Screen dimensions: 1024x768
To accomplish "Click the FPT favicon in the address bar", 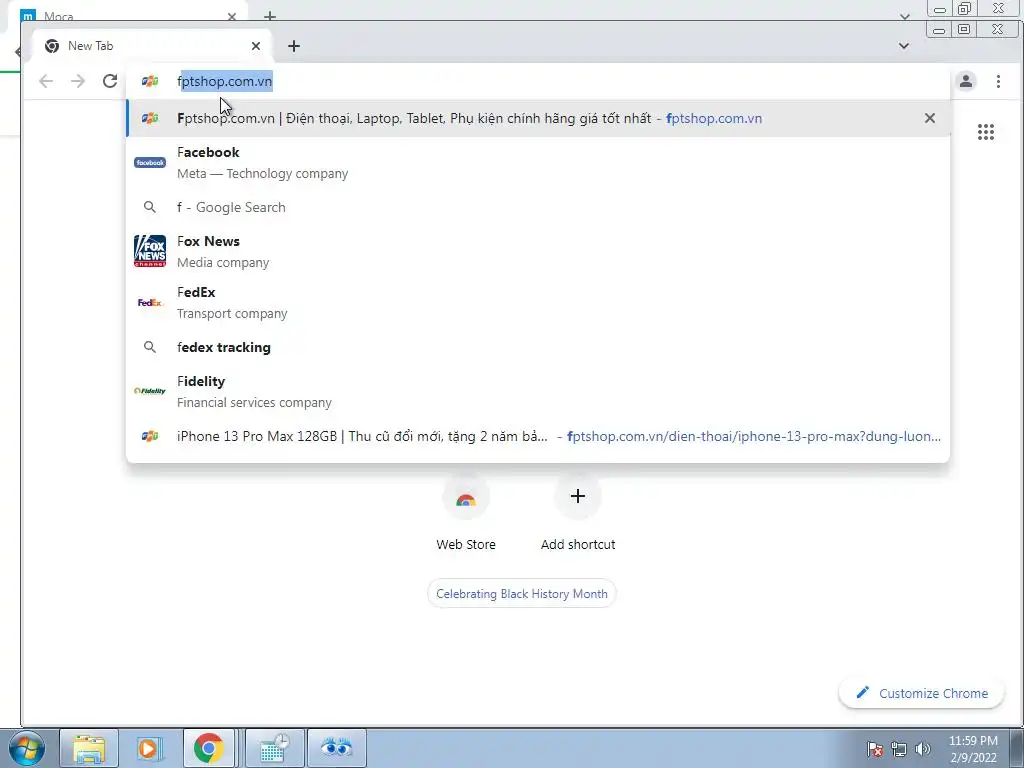I will (x=150, y=81).
